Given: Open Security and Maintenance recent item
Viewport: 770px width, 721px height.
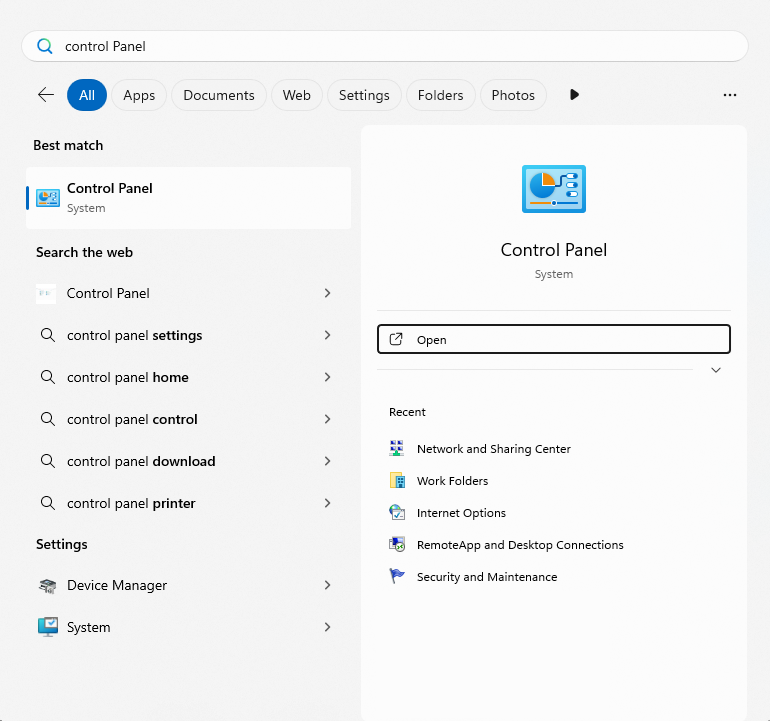Looking at the screenshot, I should click(486, 577).
